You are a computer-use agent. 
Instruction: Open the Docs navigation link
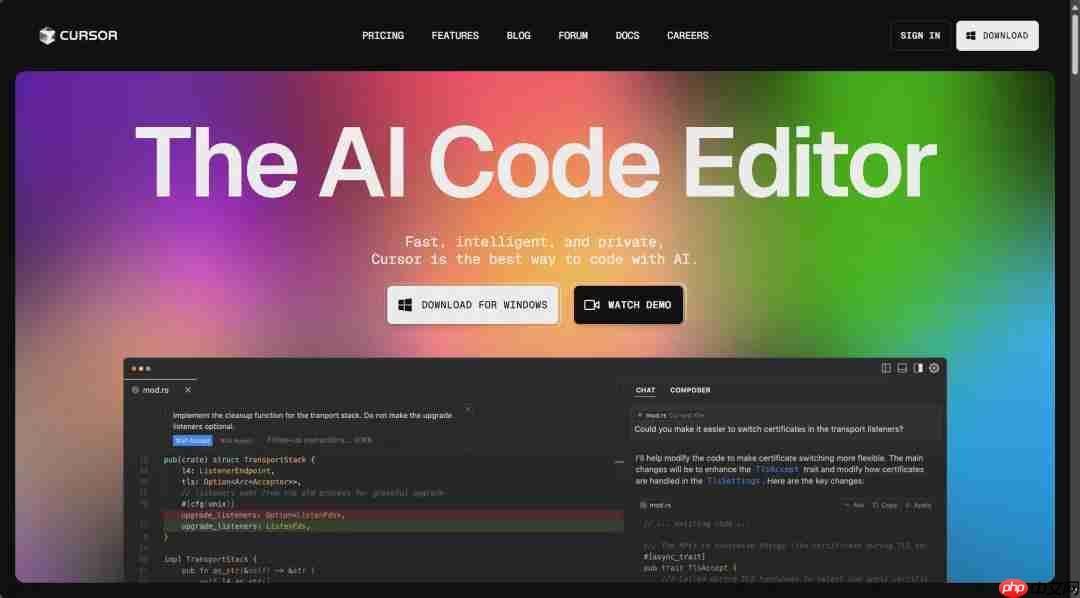pos(627,36)
